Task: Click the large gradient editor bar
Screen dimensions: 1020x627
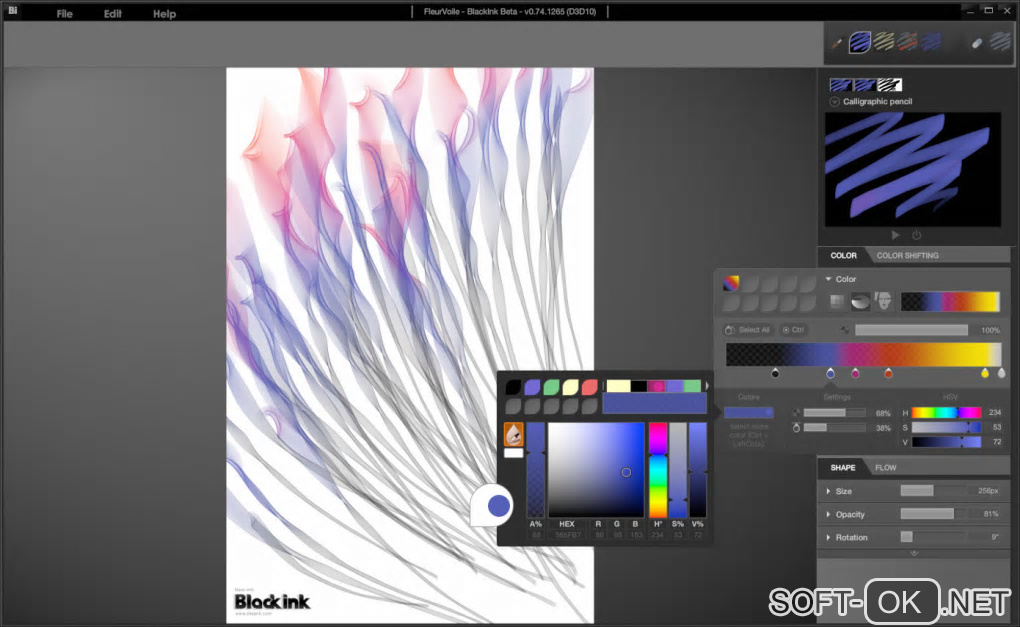Action: point(863,354)
